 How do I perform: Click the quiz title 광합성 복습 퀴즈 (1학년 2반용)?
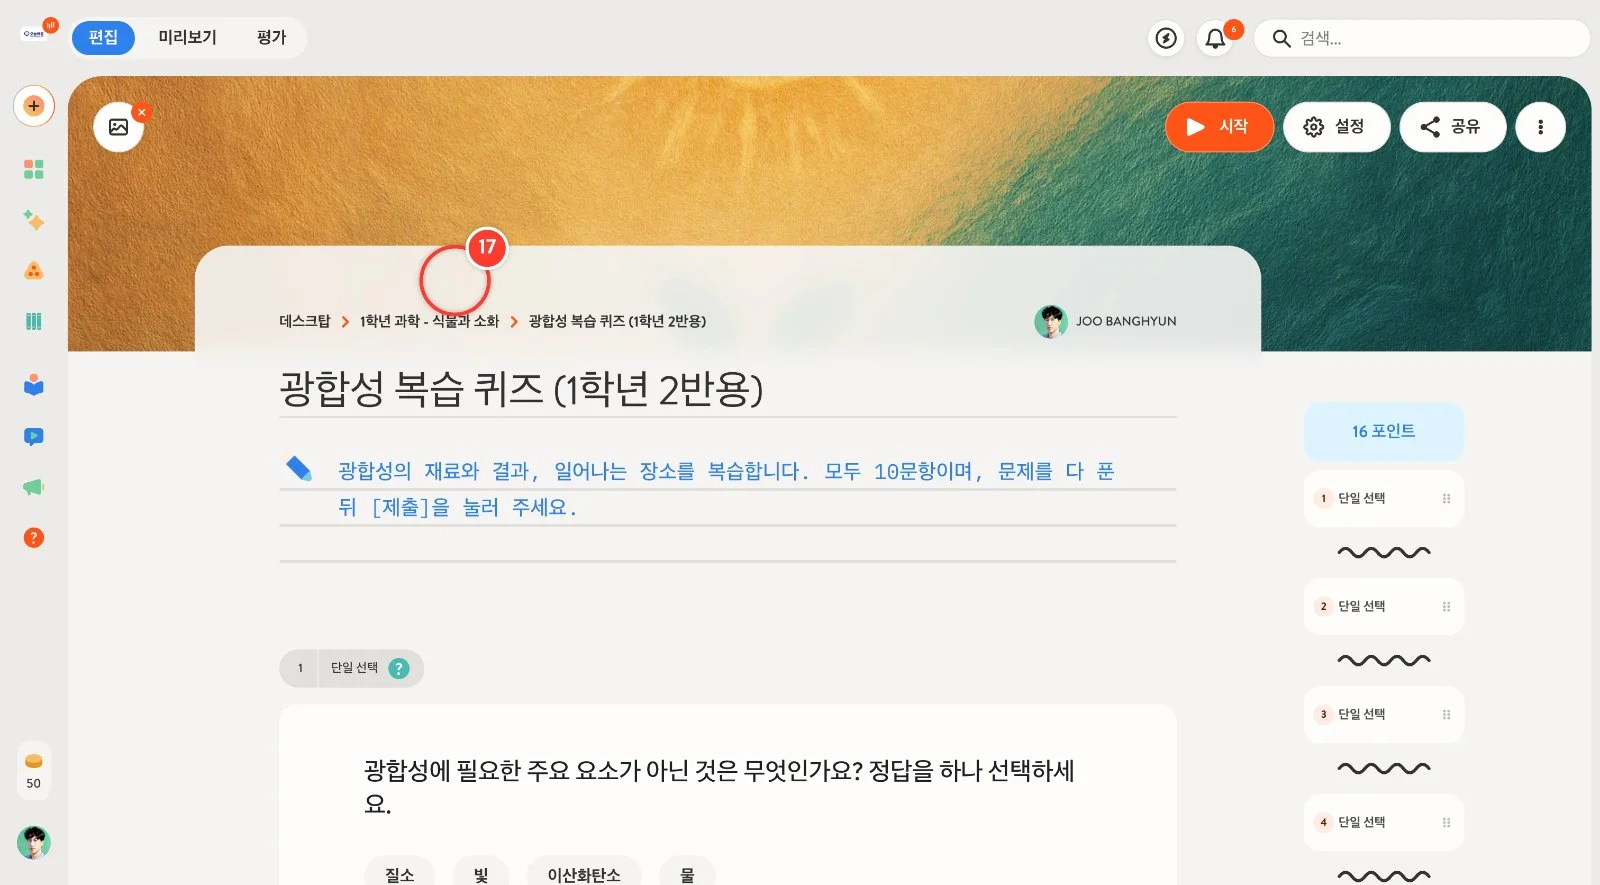[521, 389]
